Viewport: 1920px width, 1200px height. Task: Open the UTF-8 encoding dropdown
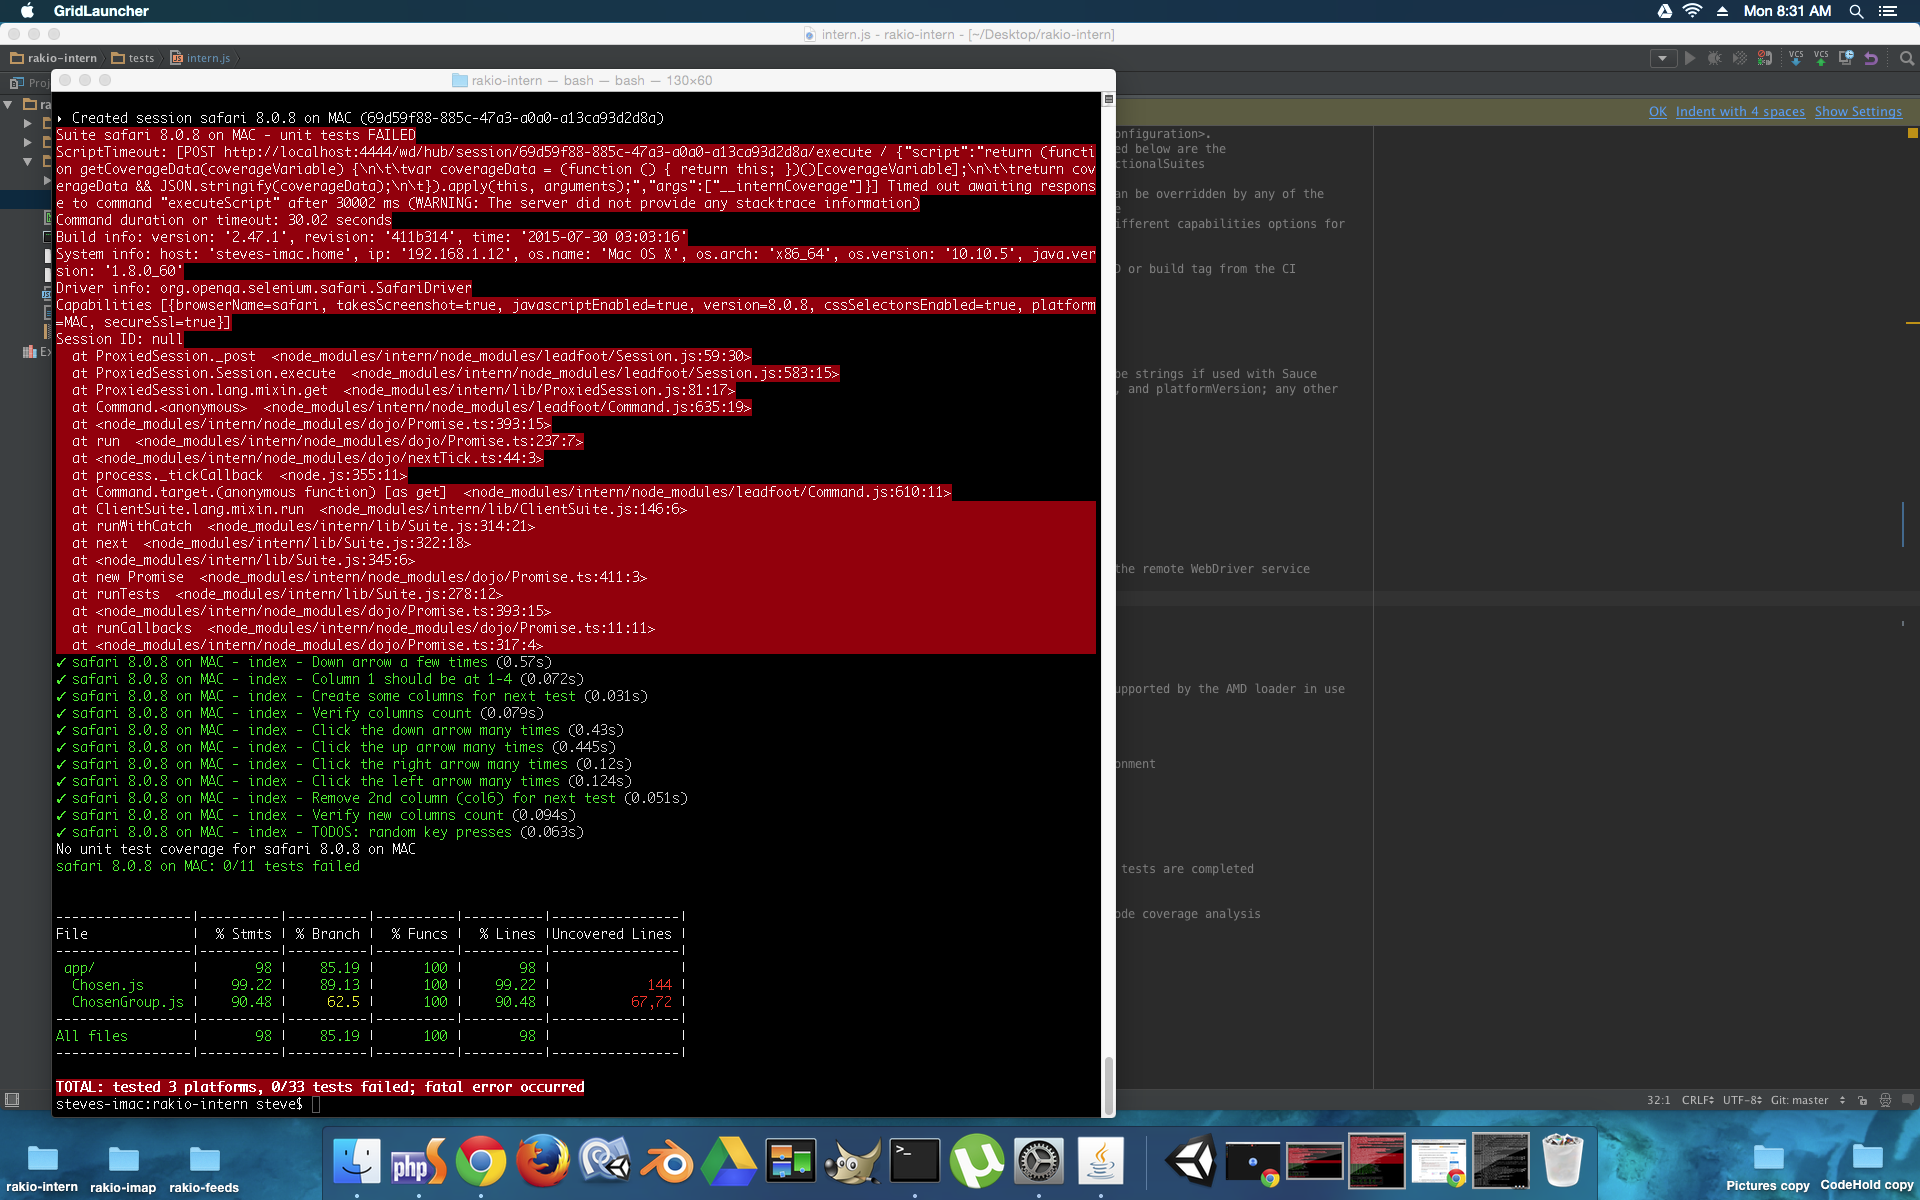(x=1742, y=1100)
